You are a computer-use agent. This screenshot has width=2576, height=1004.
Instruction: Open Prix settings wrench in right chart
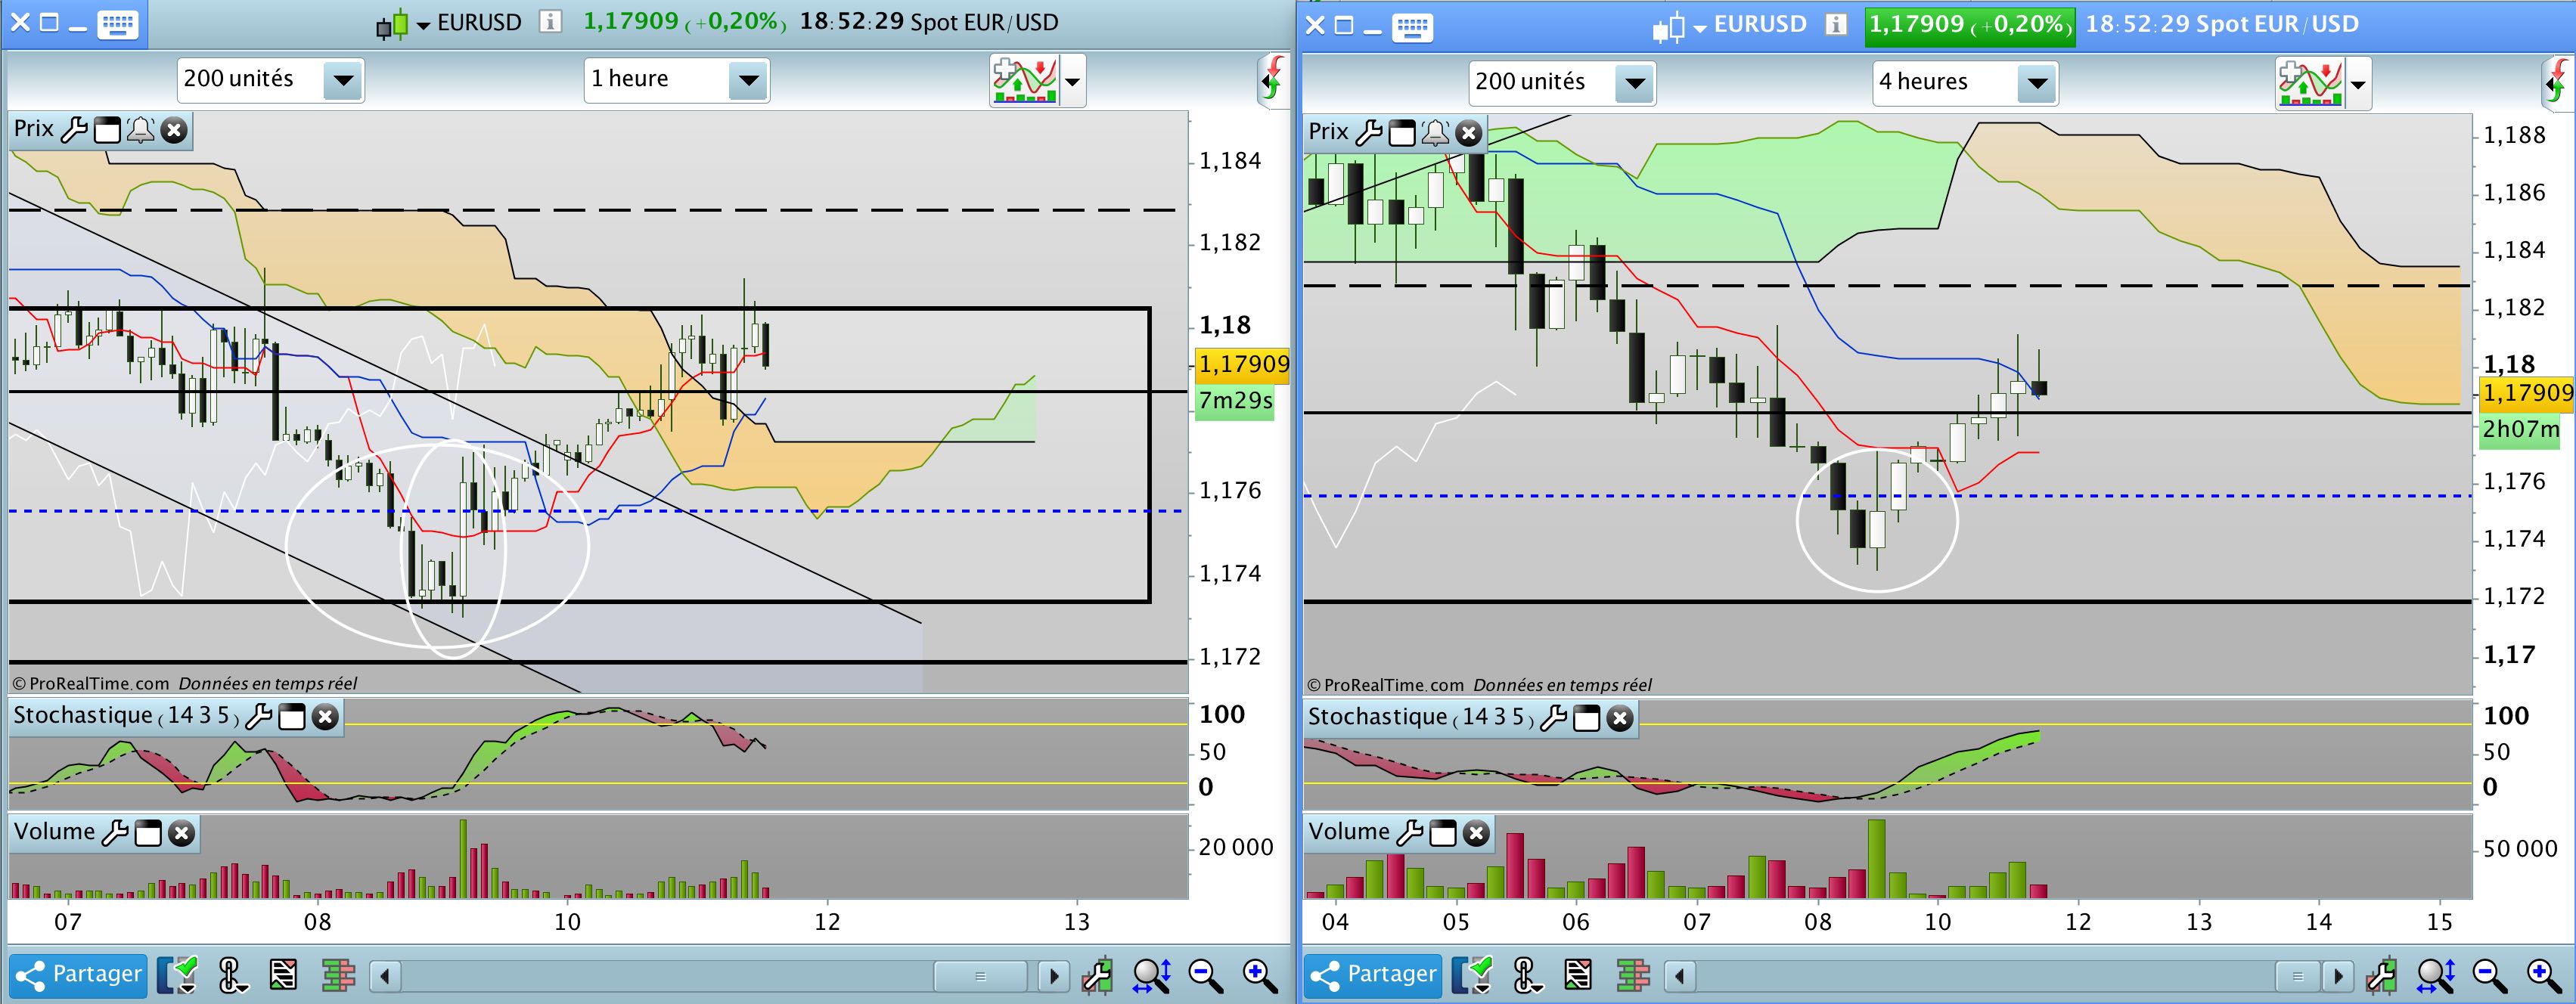pos(1369,133)
